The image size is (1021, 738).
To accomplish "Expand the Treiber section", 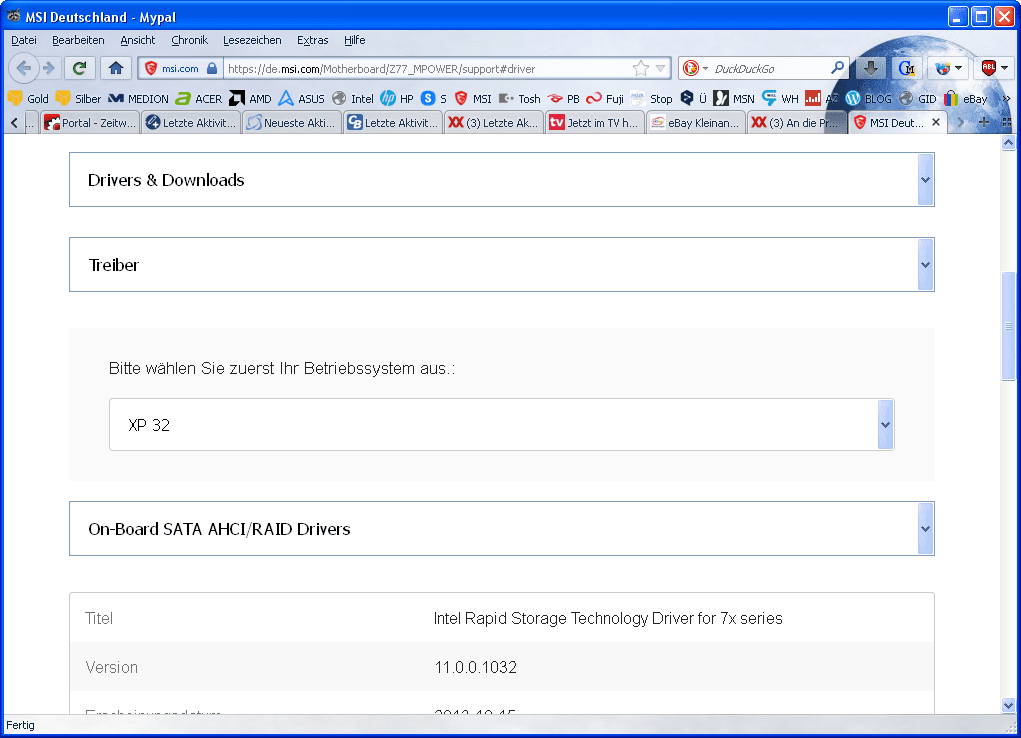I will click(x=501, y=264).
